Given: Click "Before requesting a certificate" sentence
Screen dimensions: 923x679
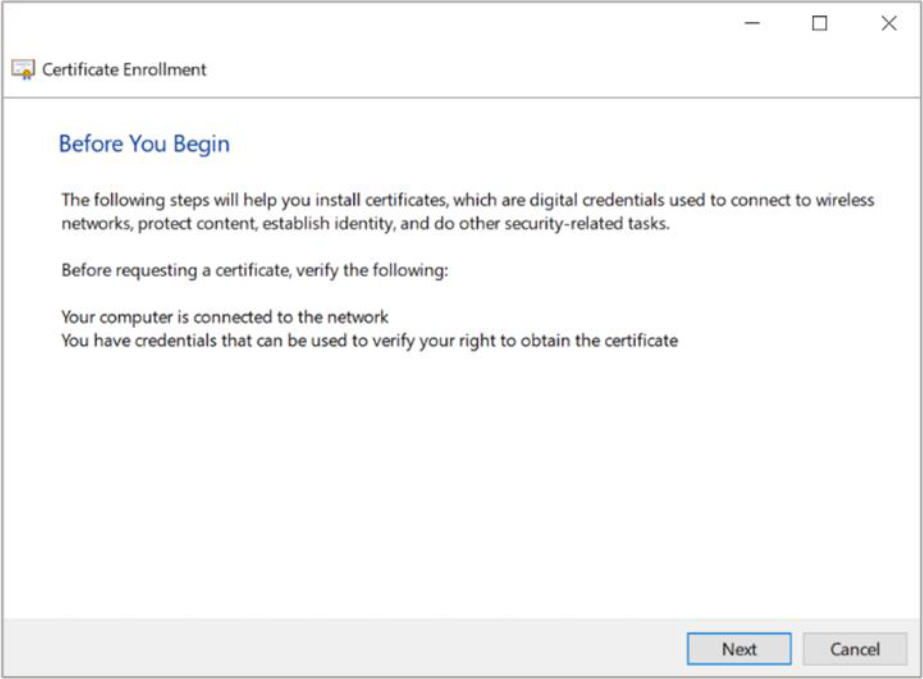Looking at the screenshot, I should coord(255,270).
